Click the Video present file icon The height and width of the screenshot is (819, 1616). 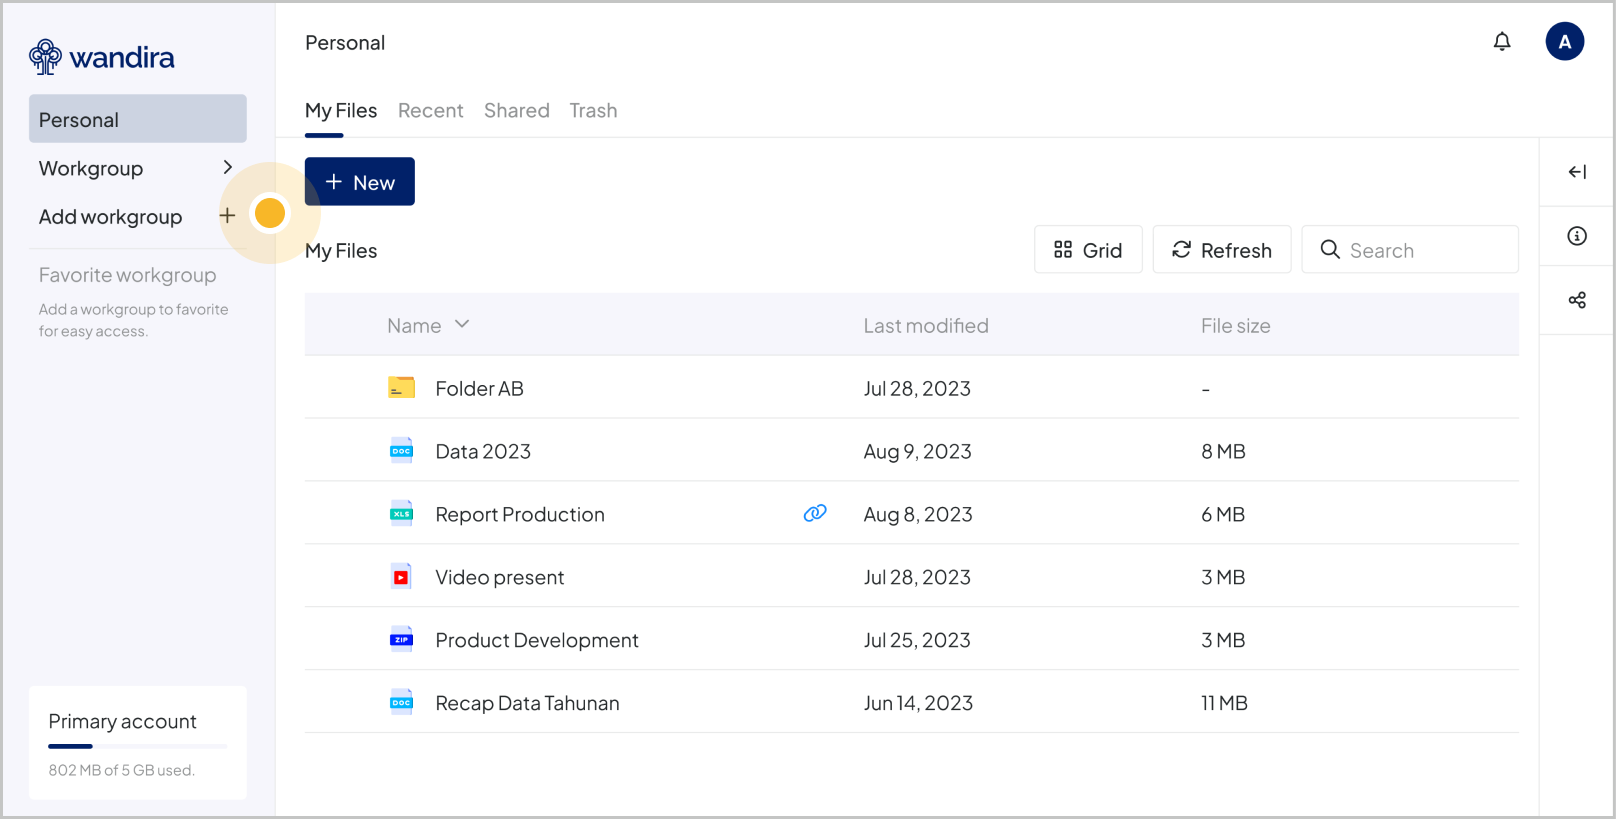coord(401,577)
